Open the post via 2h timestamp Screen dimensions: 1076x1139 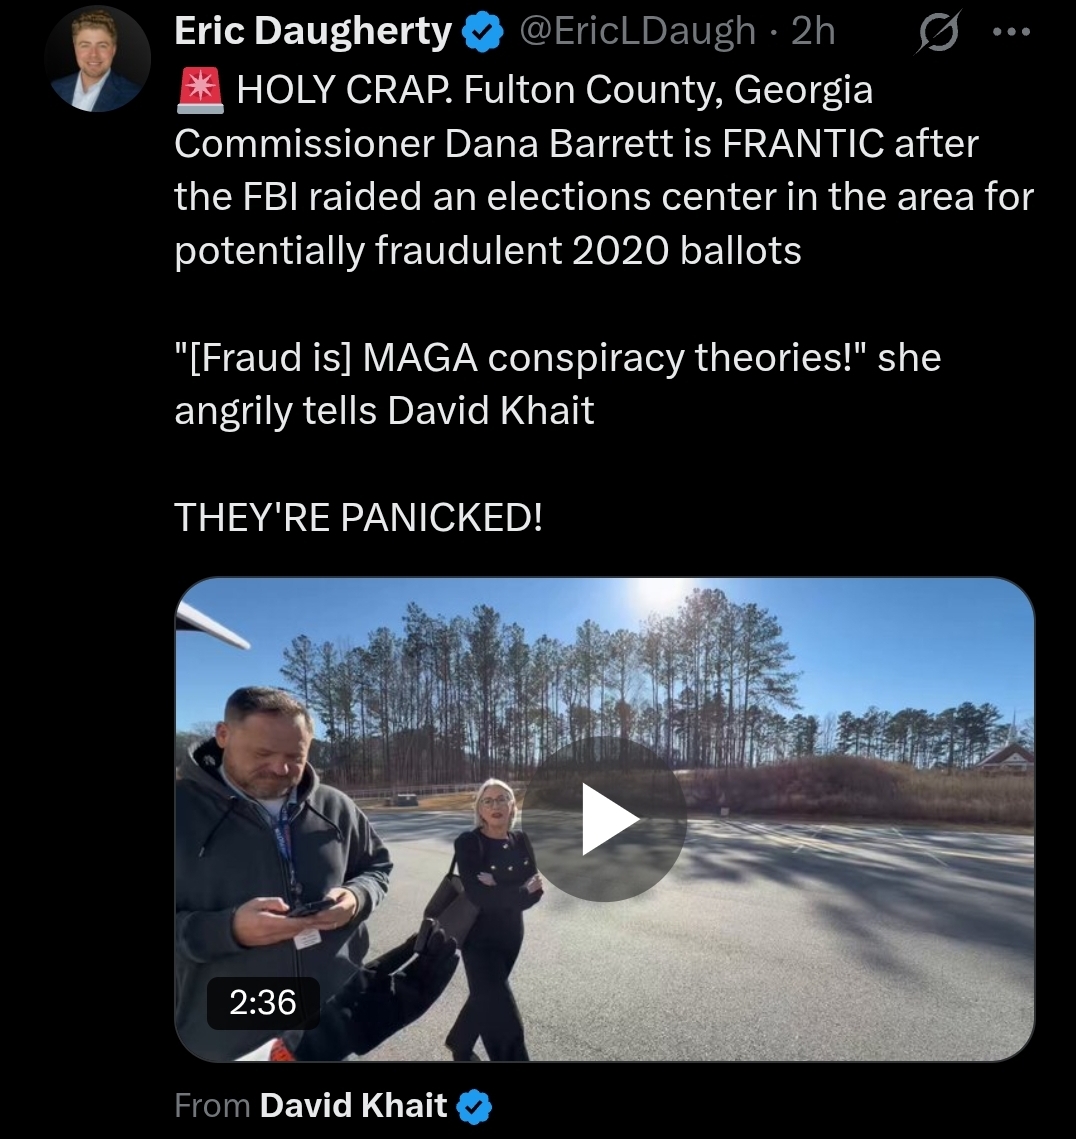[x=814, y=31]
